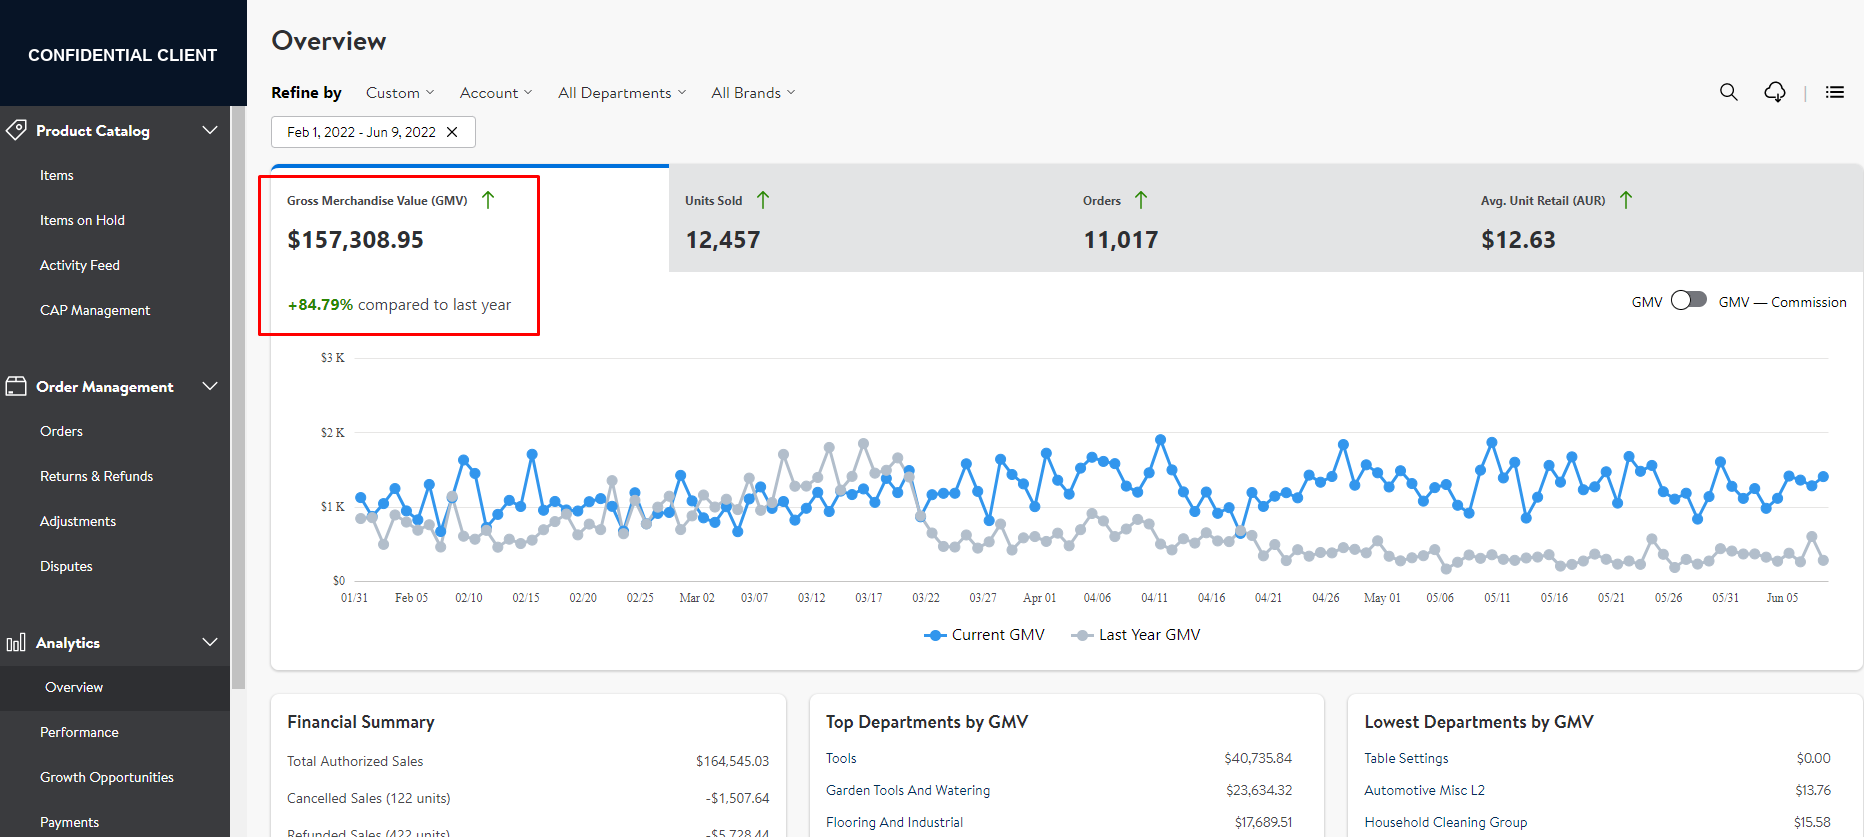The width and height of the screenshot is (1864, 837).
Task: Click Total Authorized Sales row
Action: pyautogui.click(x=528, y=761)
